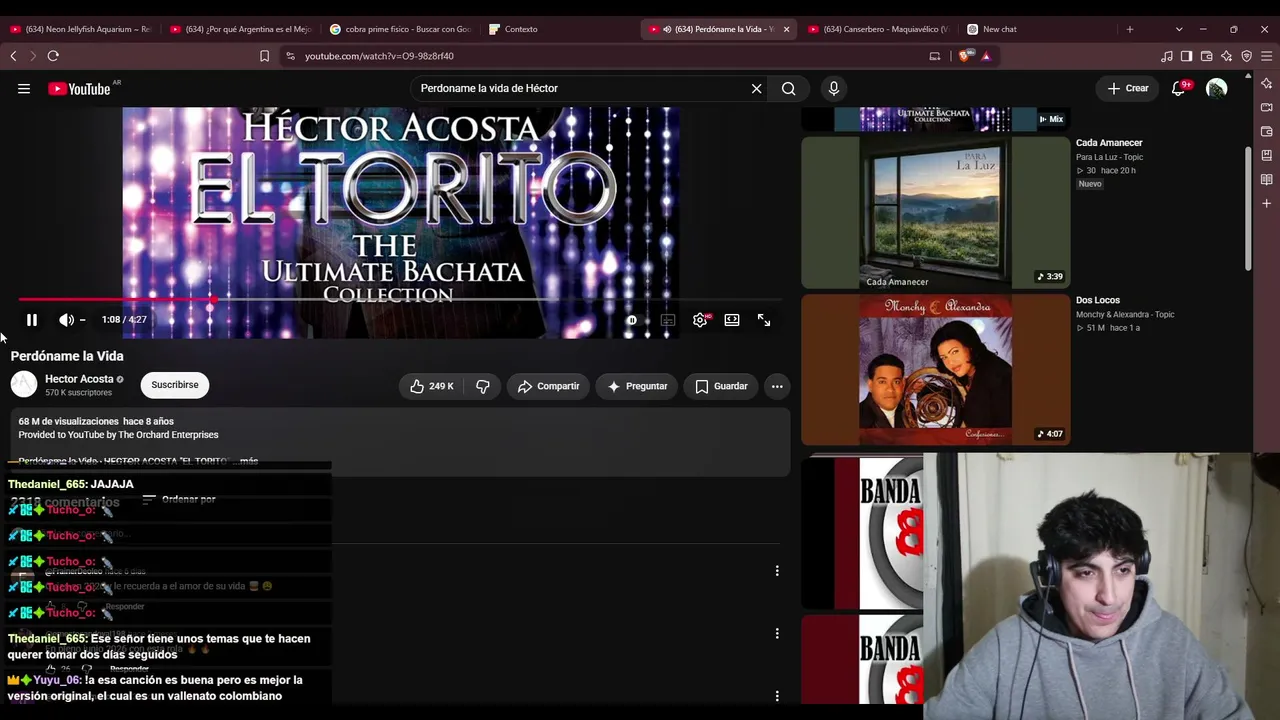Open Brave Rewards triangle icon
The width and height of the screenshot is (1280, 720).
click(985, 56)
